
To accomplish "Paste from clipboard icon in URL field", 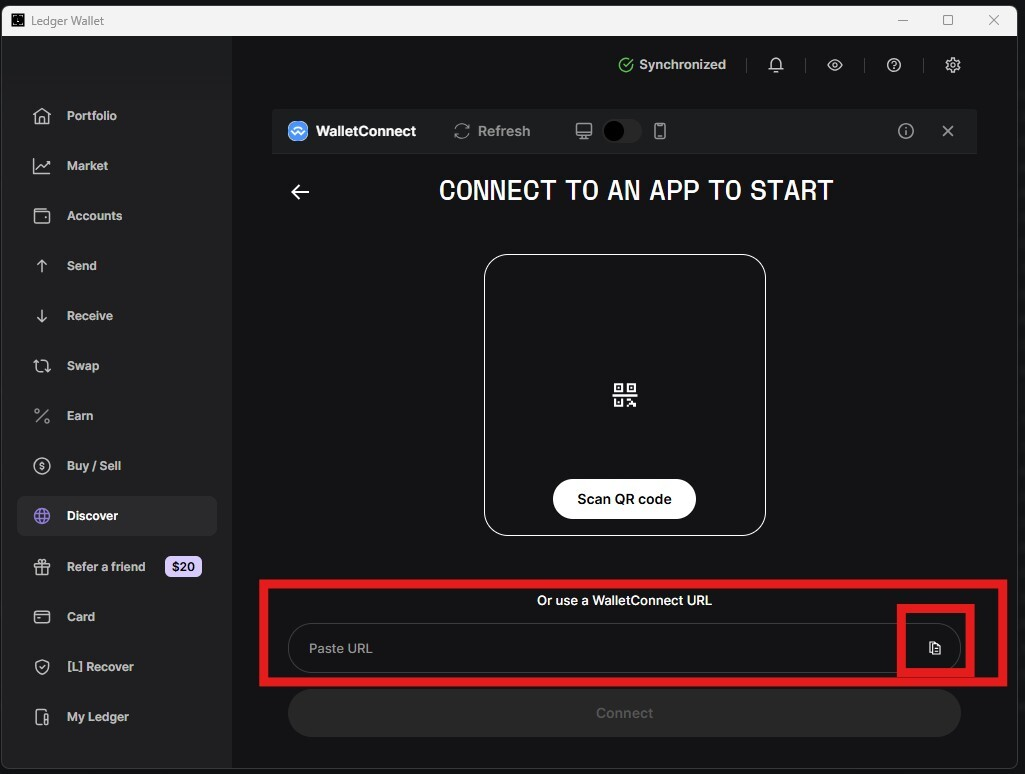I will tap(935, 648).
